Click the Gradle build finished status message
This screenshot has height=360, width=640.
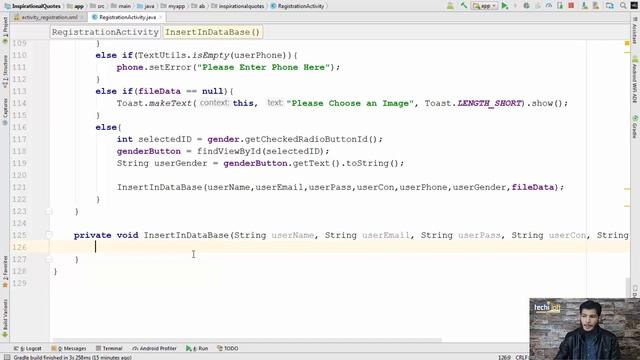click(x=73, y=357)
